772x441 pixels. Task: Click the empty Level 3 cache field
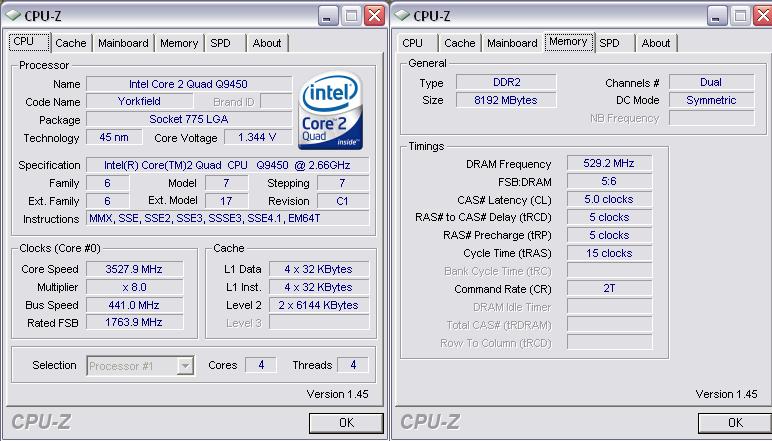tap(319, 322)
